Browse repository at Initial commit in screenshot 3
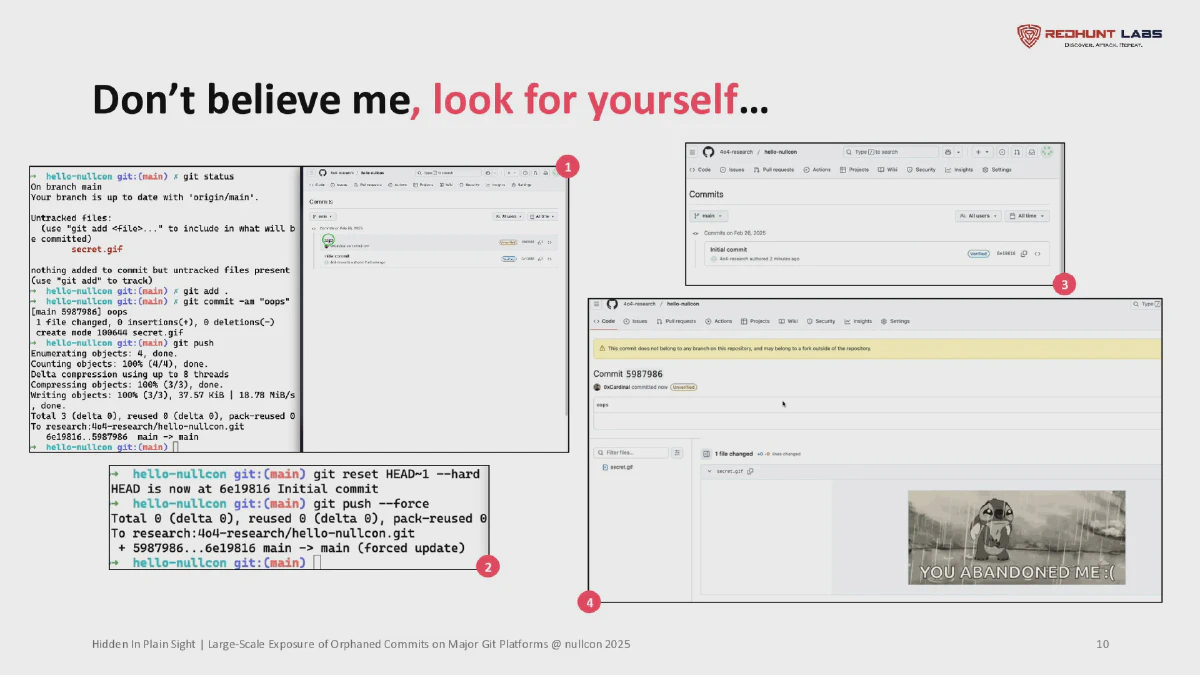 pos(1038,254)
